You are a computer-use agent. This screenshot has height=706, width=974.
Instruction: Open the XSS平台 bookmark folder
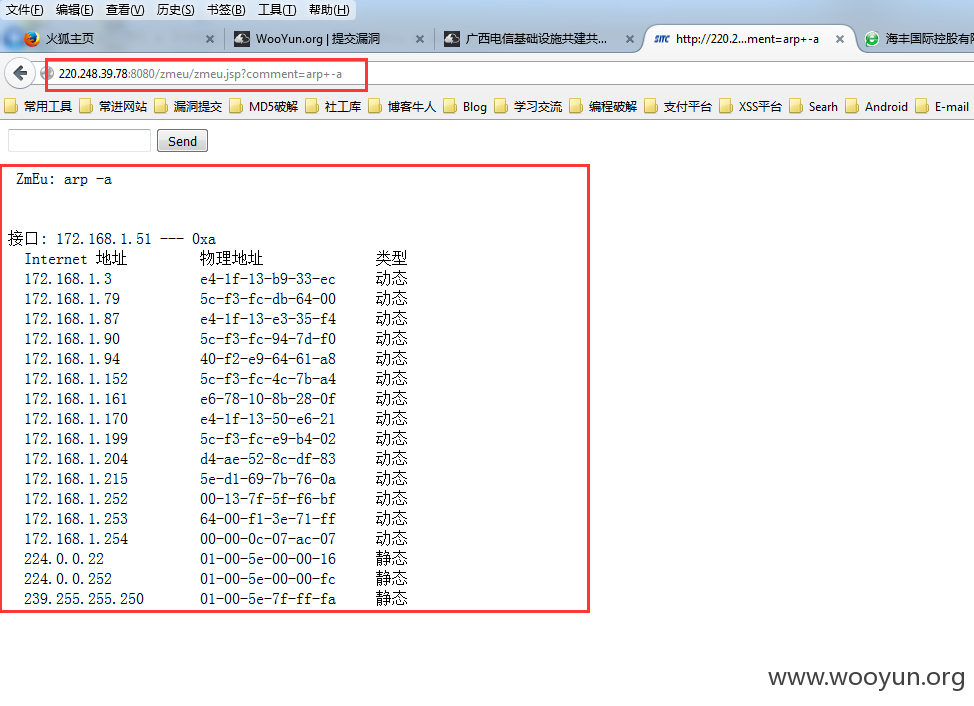[x=750, y=106]
